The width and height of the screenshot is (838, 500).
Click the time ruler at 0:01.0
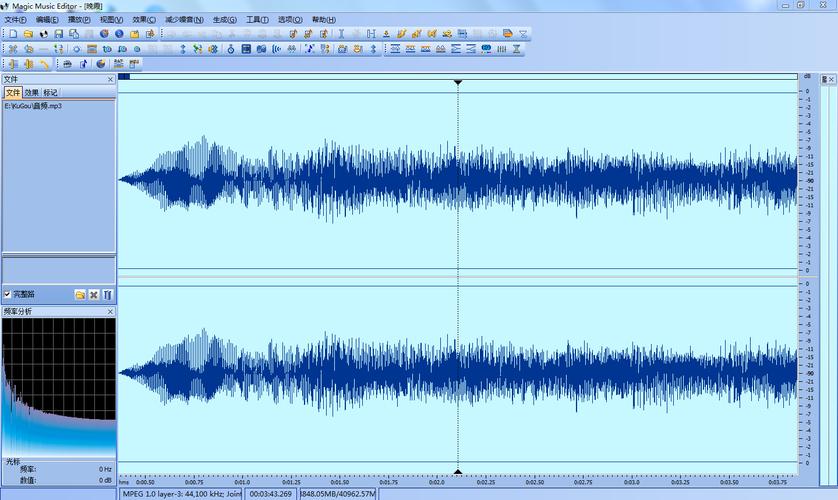[242, 482]
